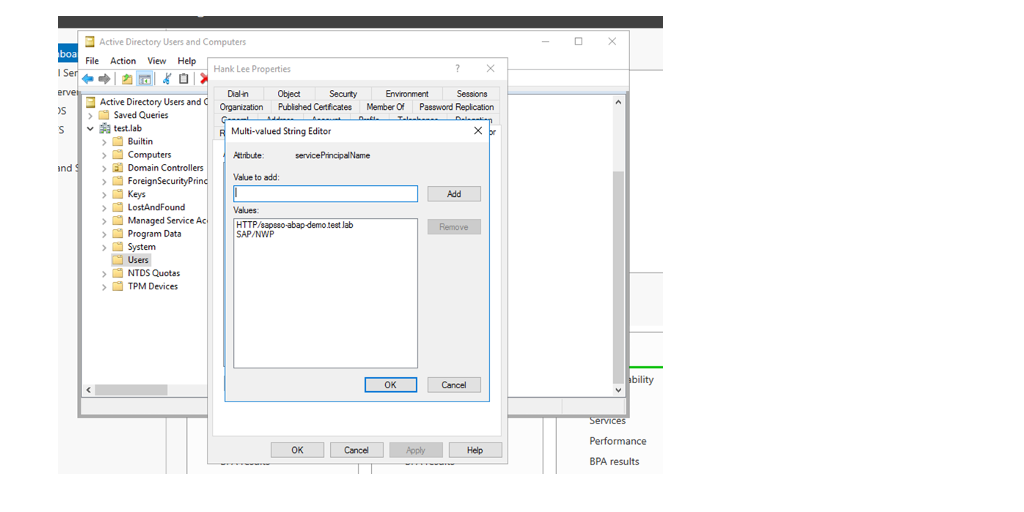Screen dimensions: 1024x512
Task: Open the View menu
Action: tap(157, 61)
